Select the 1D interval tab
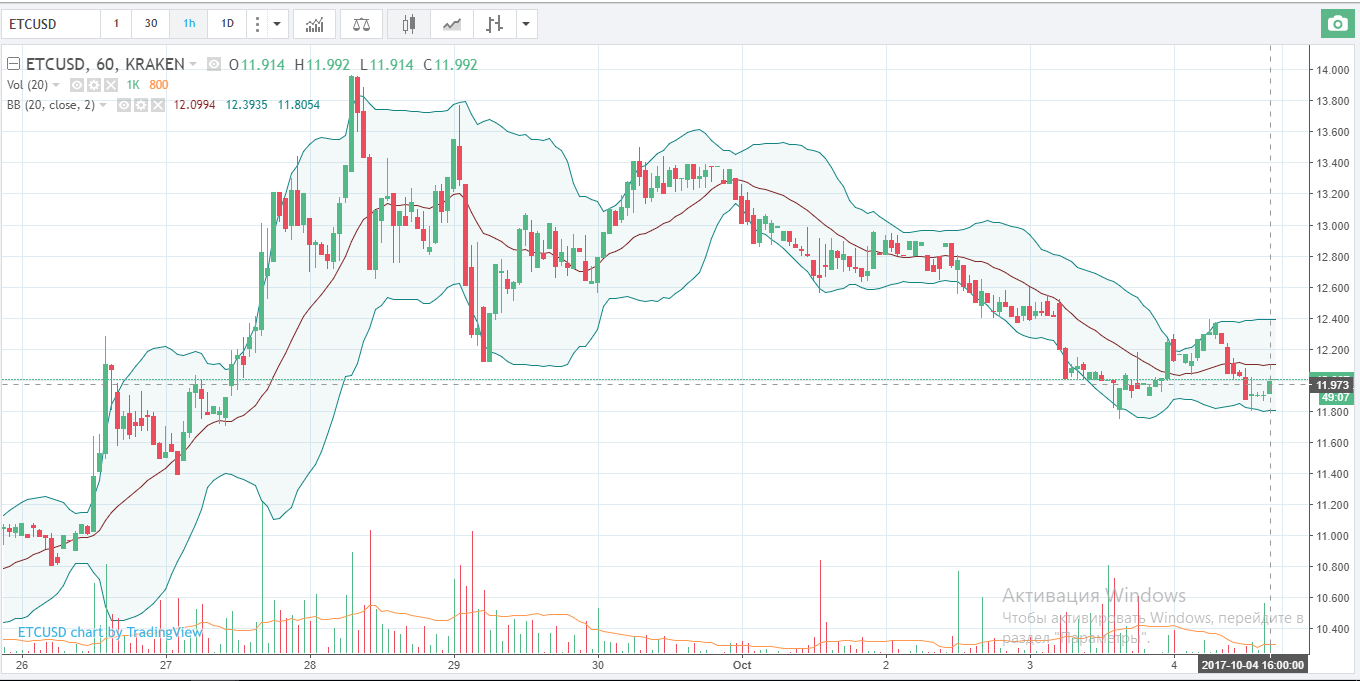The height and width of the screenshot is (681, 1360). click(227, 23)
